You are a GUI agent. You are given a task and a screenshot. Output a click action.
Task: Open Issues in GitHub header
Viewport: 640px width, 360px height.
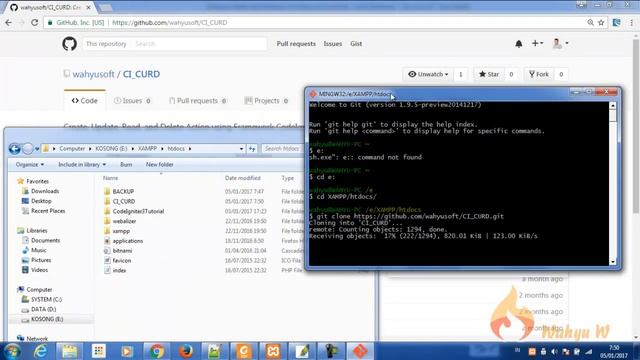point(333,44)
